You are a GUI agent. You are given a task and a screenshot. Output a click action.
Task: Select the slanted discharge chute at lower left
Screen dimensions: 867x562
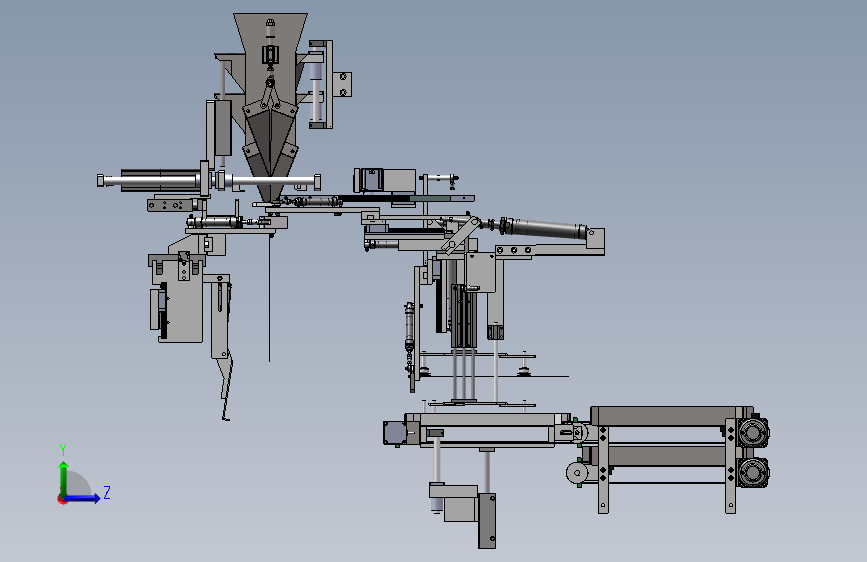227,387
